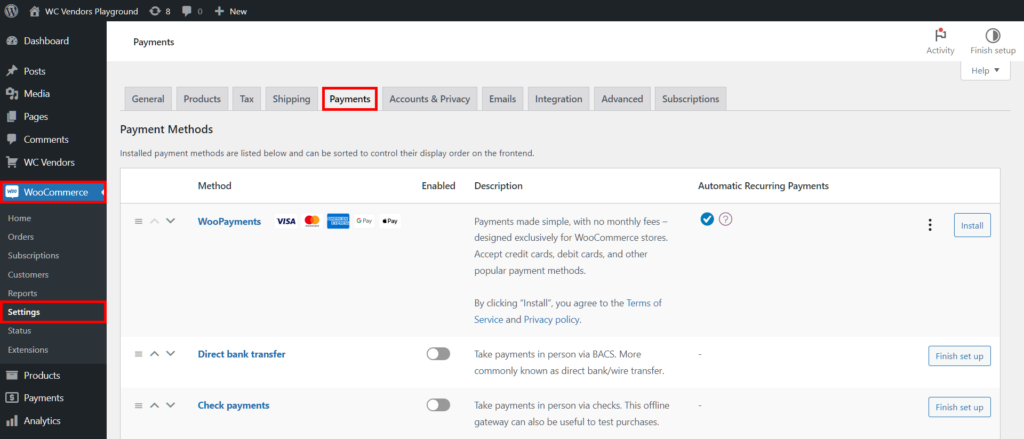Open Customers in WooCommerce submenu
Screen dimensions: 1024x439
(28, 274)
